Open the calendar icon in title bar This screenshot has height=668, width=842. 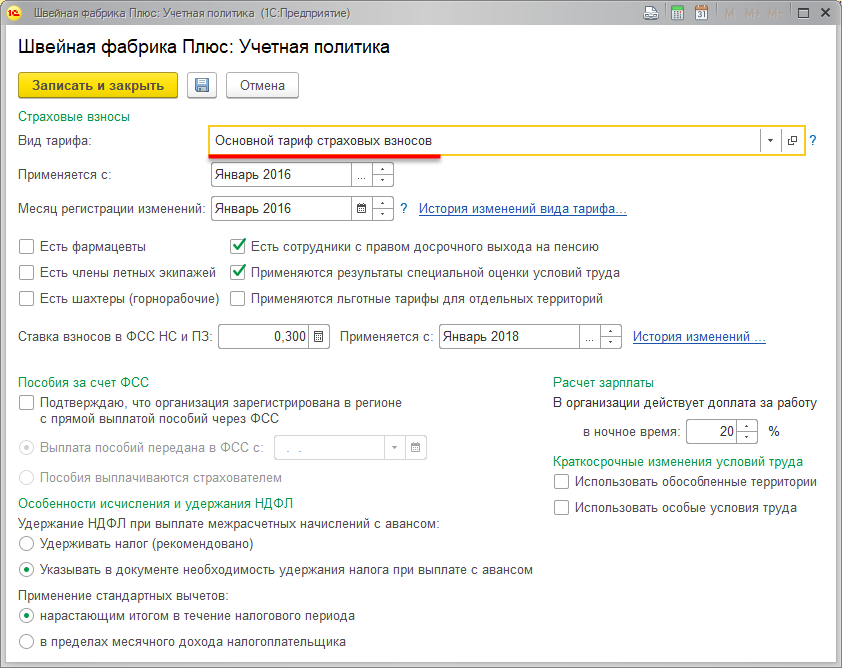click(701, 13)
